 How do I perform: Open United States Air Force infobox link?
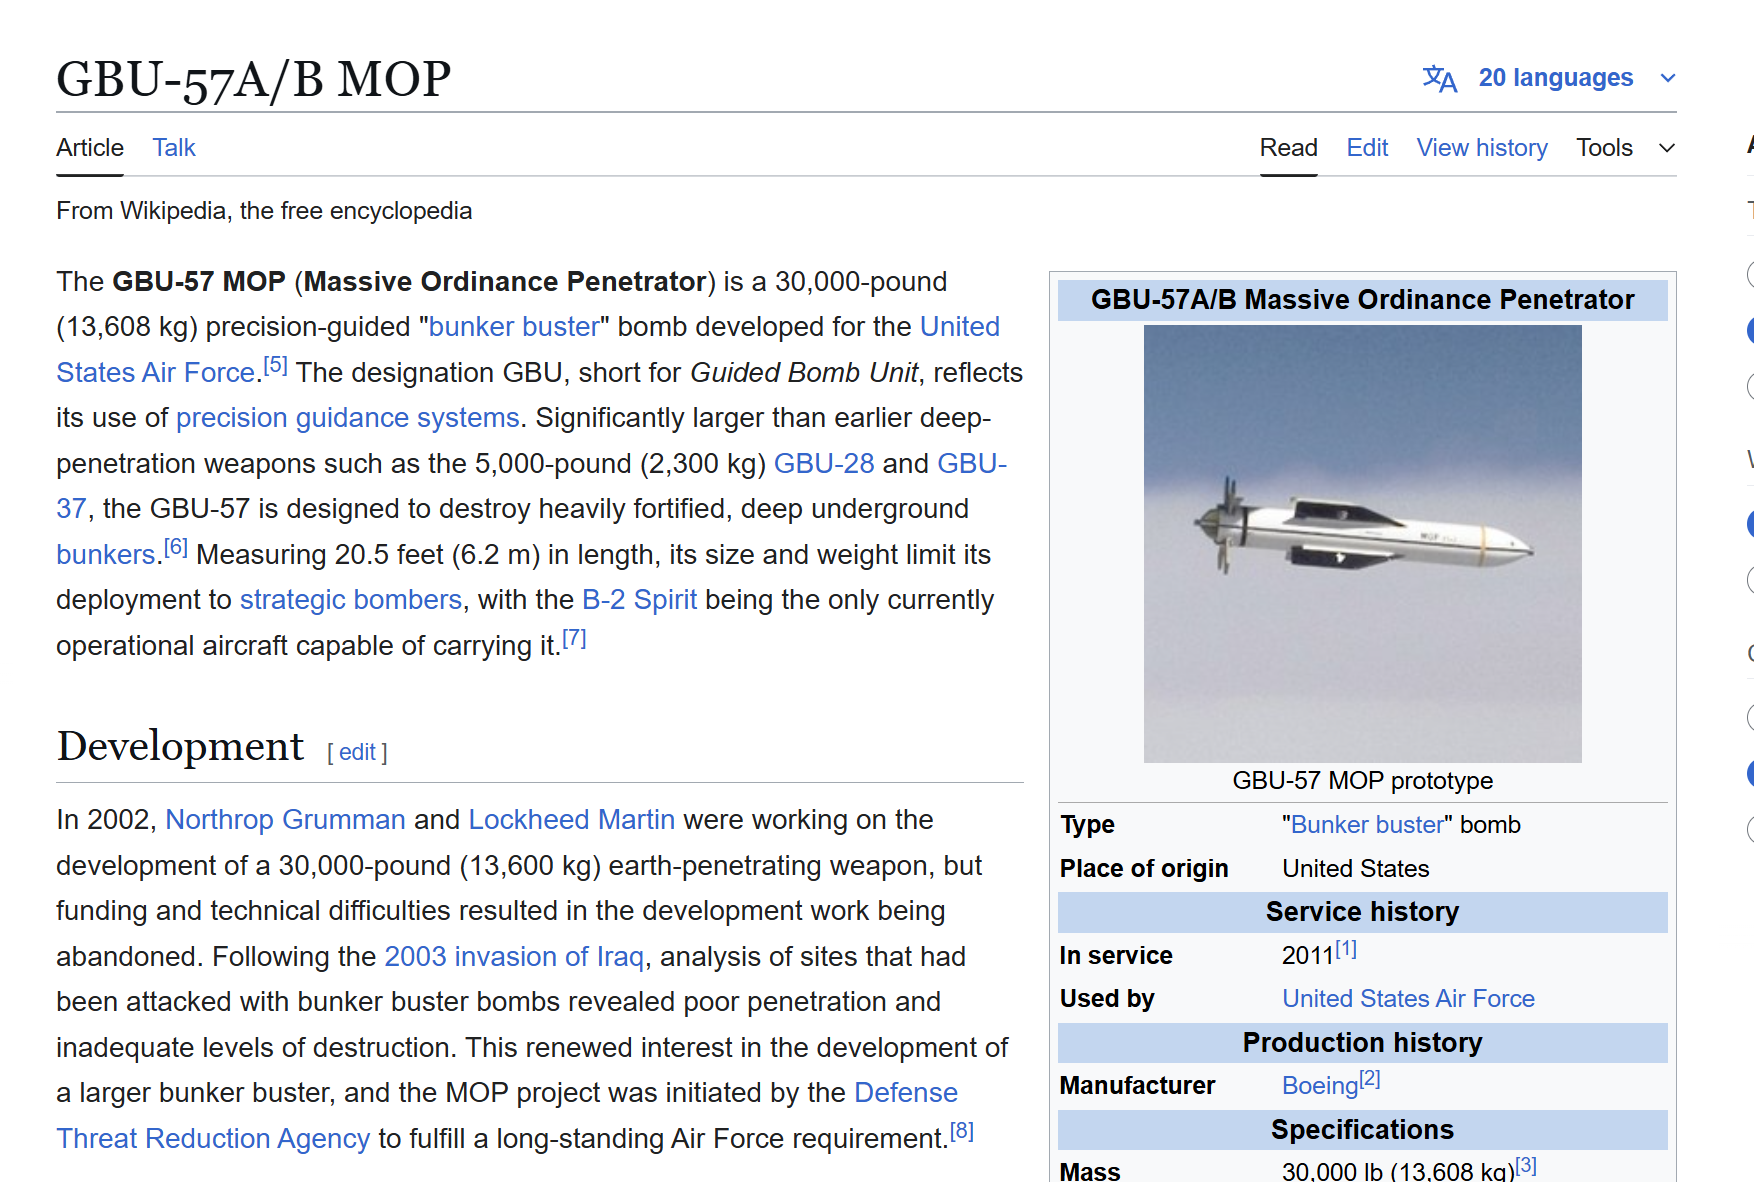pyautogui.click(x=1408, y=999)
